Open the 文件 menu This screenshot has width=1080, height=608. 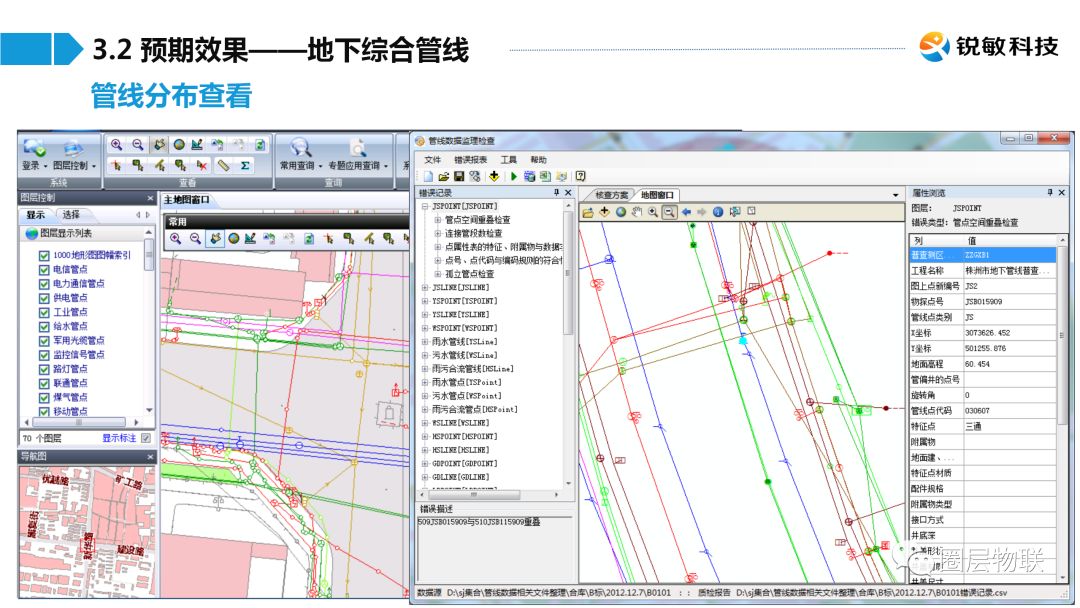click(433, 160)
